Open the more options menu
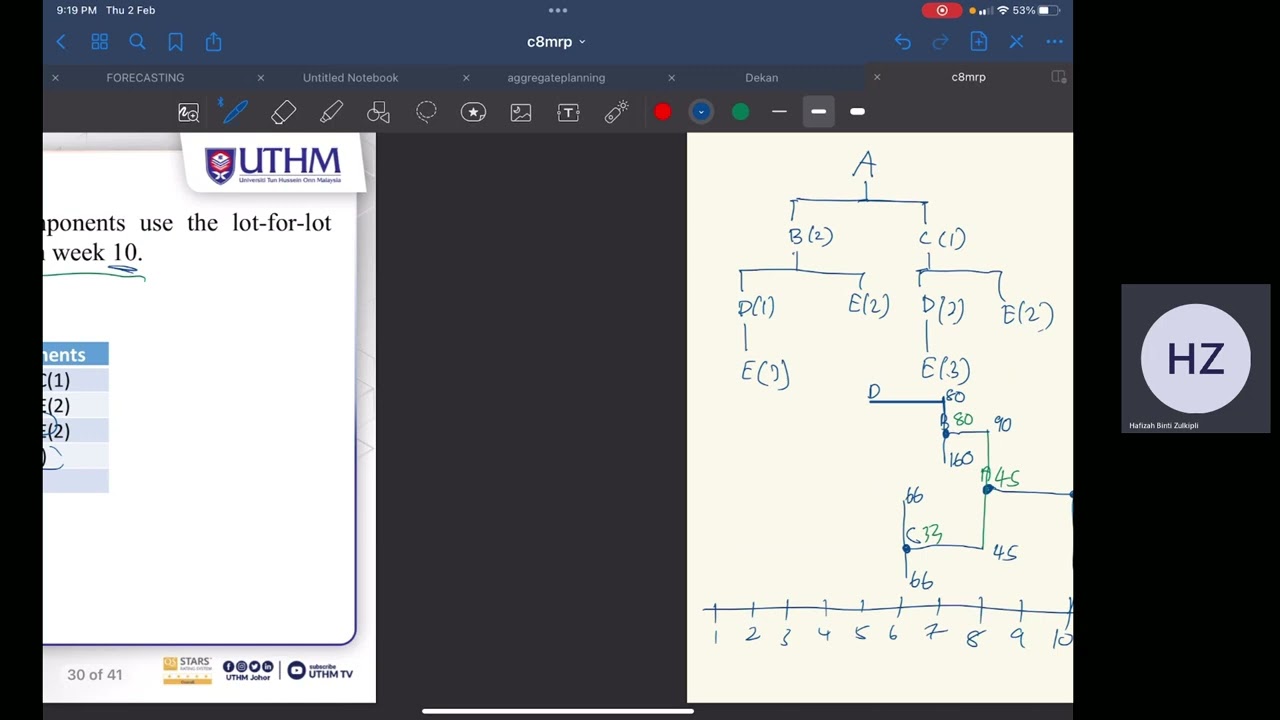This screenshot has width=1280, height=720. [1054, 42]
